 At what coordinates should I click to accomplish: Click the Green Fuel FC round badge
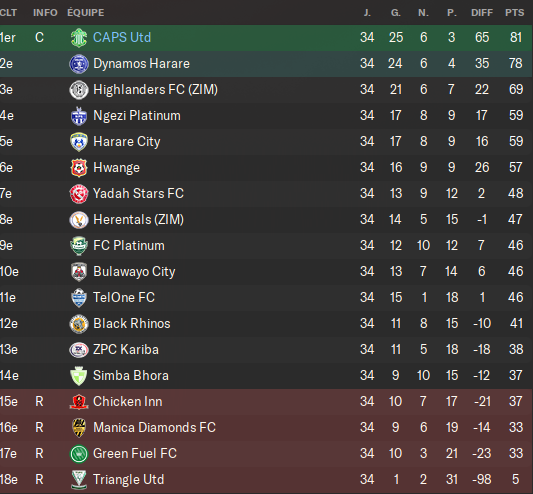79,454
